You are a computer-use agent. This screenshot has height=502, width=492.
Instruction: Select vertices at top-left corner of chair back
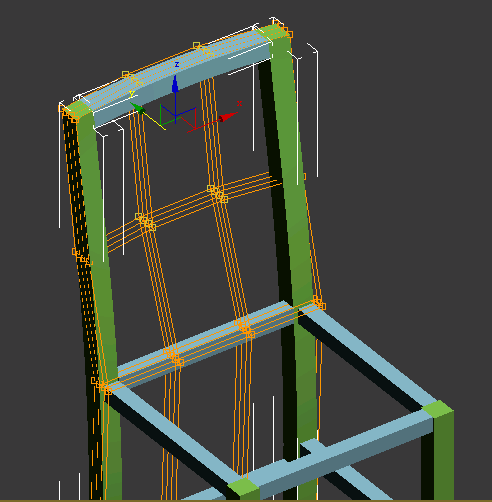pyautogui.click(x=68, y=112)
